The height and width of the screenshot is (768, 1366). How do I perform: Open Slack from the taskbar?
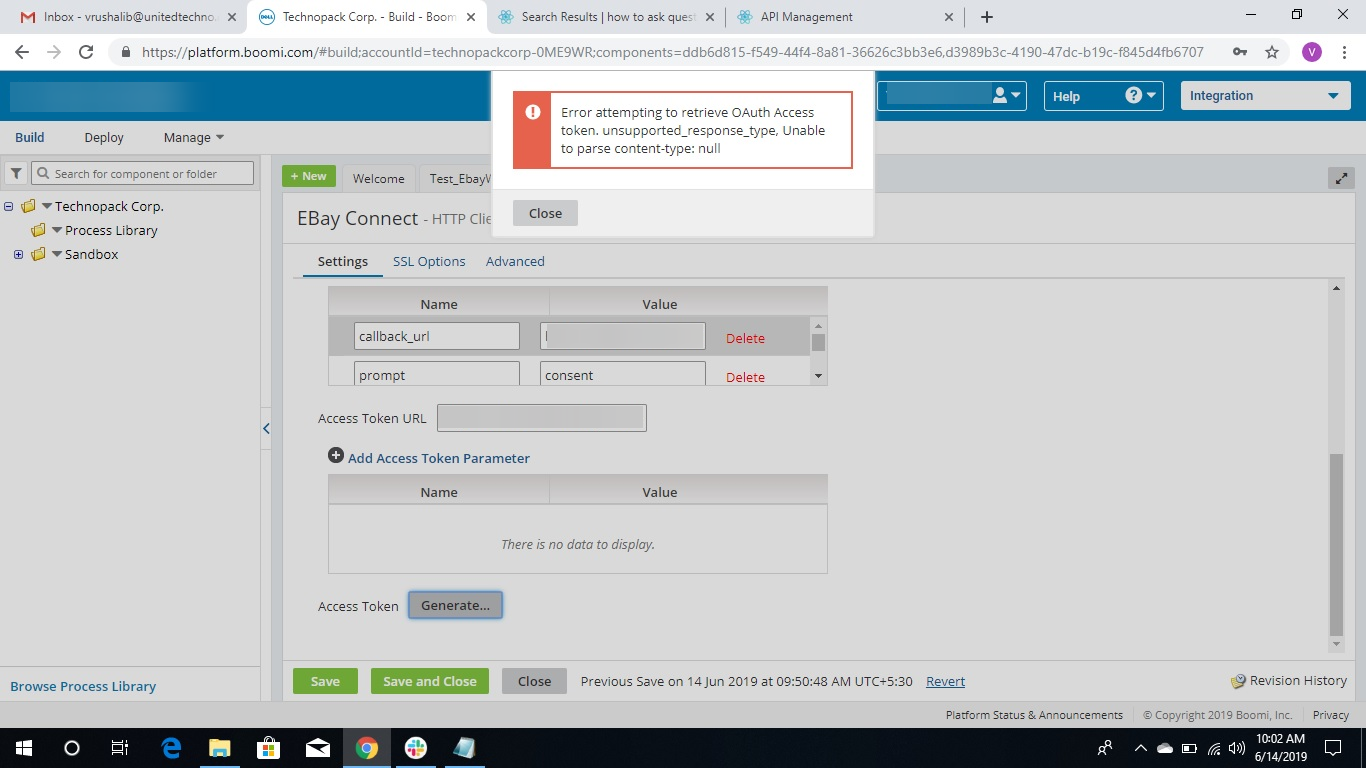click(x=416, y=748)
